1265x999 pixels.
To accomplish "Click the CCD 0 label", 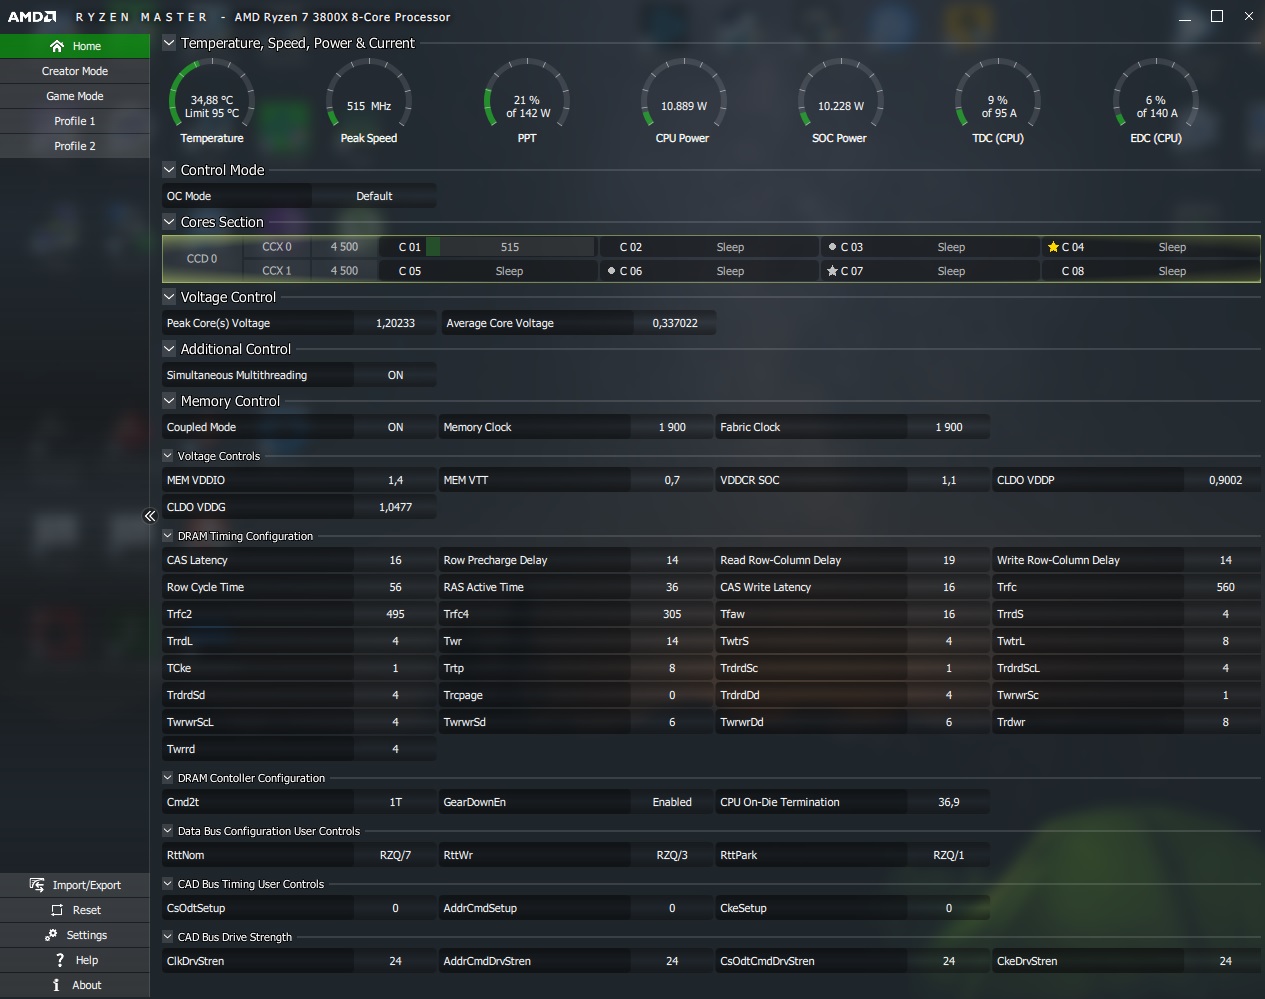I will point(202,258).
